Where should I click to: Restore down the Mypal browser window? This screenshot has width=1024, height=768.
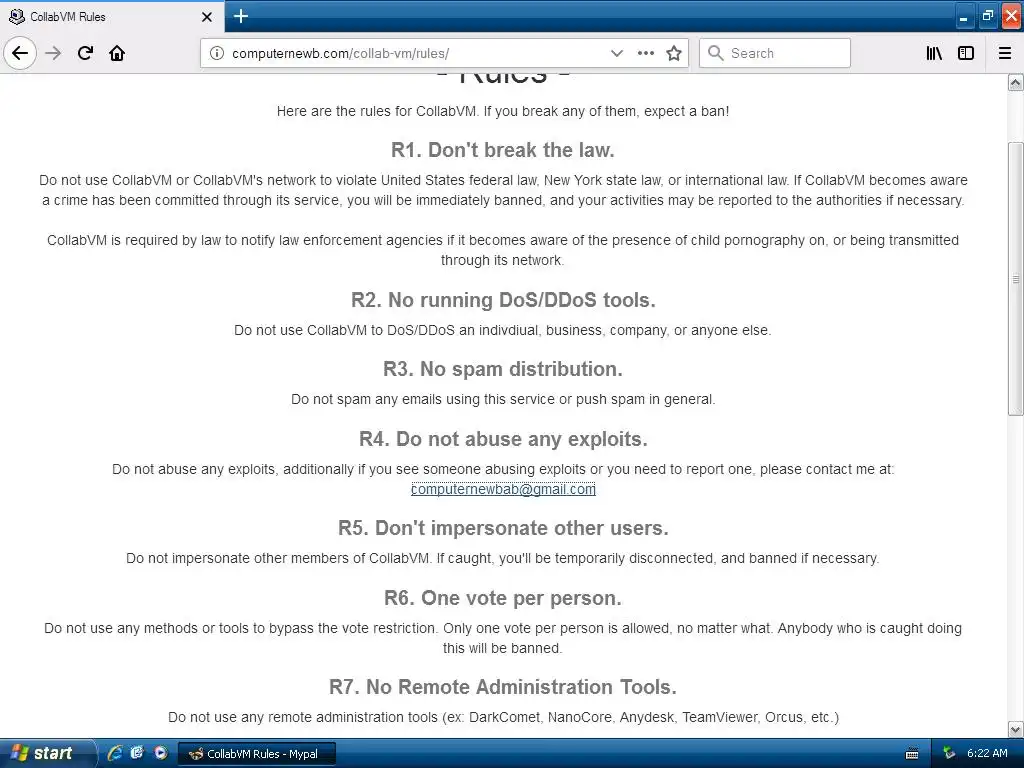point(987,16)
